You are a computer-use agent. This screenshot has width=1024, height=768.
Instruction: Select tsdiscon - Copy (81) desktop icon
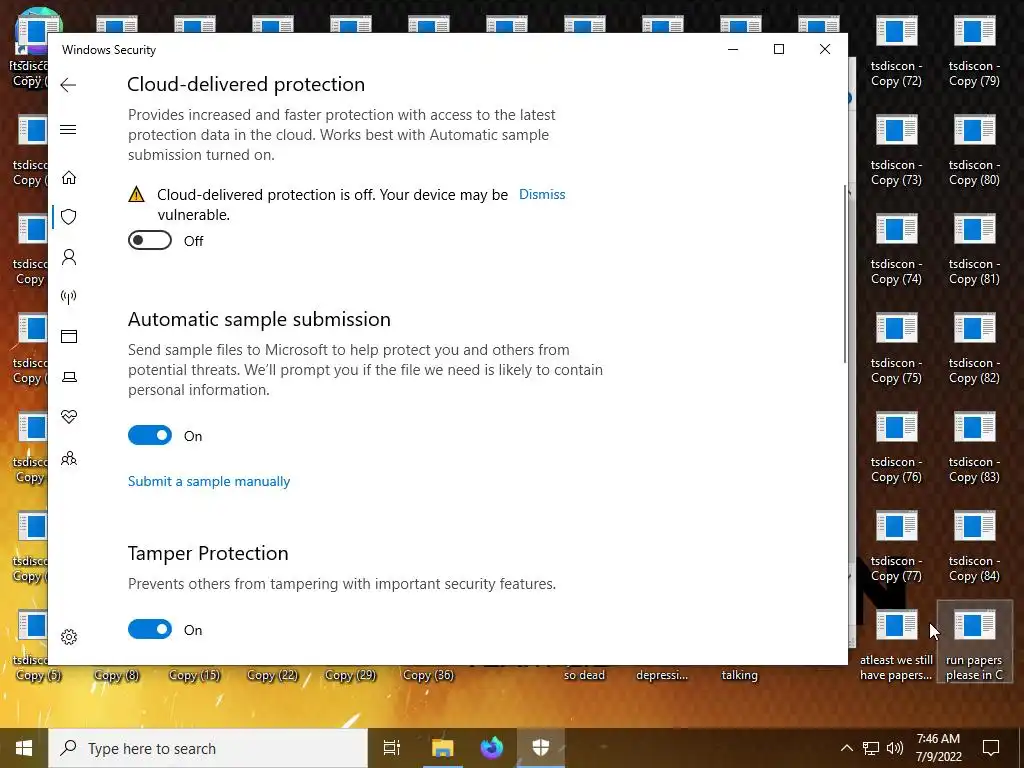point(974,250)
